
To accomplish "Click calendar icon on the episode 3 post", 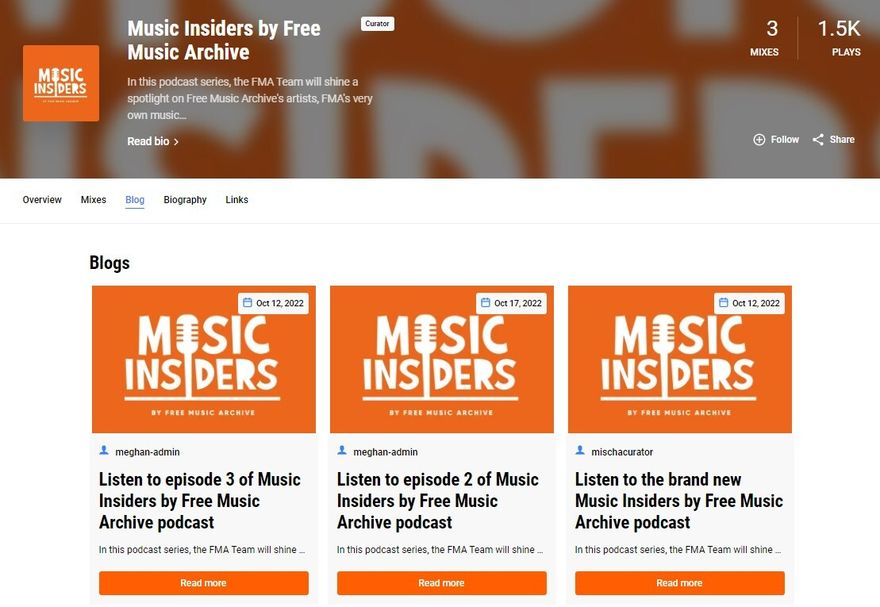I will click(x=248, y=302).
